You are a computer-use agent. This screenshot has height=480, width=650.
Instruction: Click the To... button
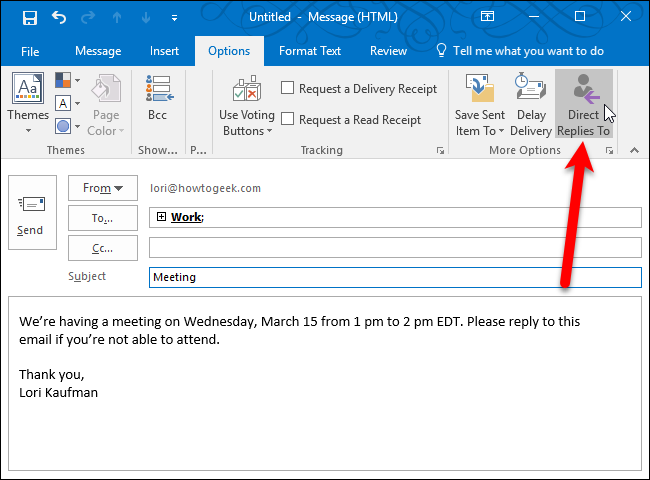(x=103, y=217)
